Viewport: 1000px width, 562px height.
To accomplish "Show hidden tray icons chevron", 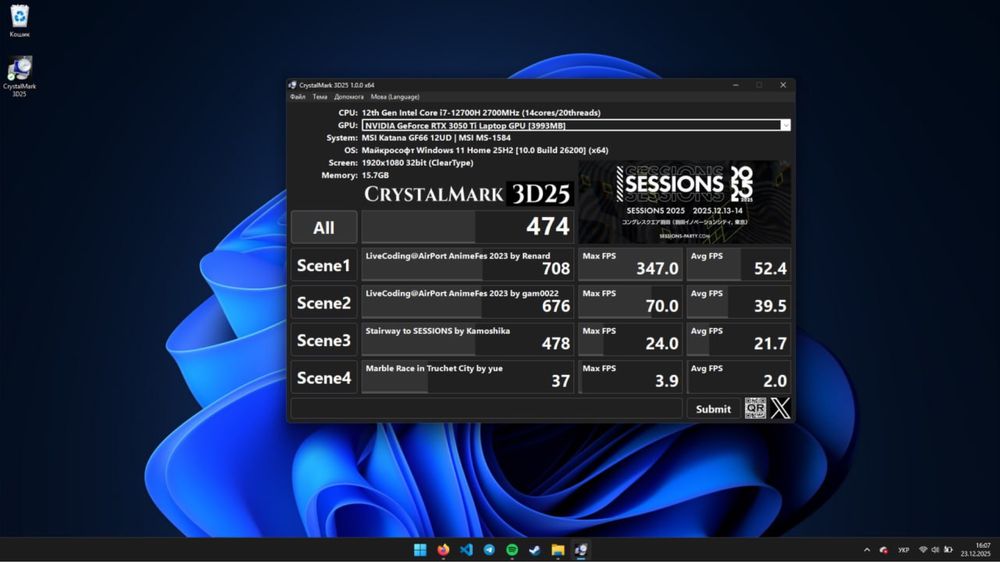I will 867,550.
